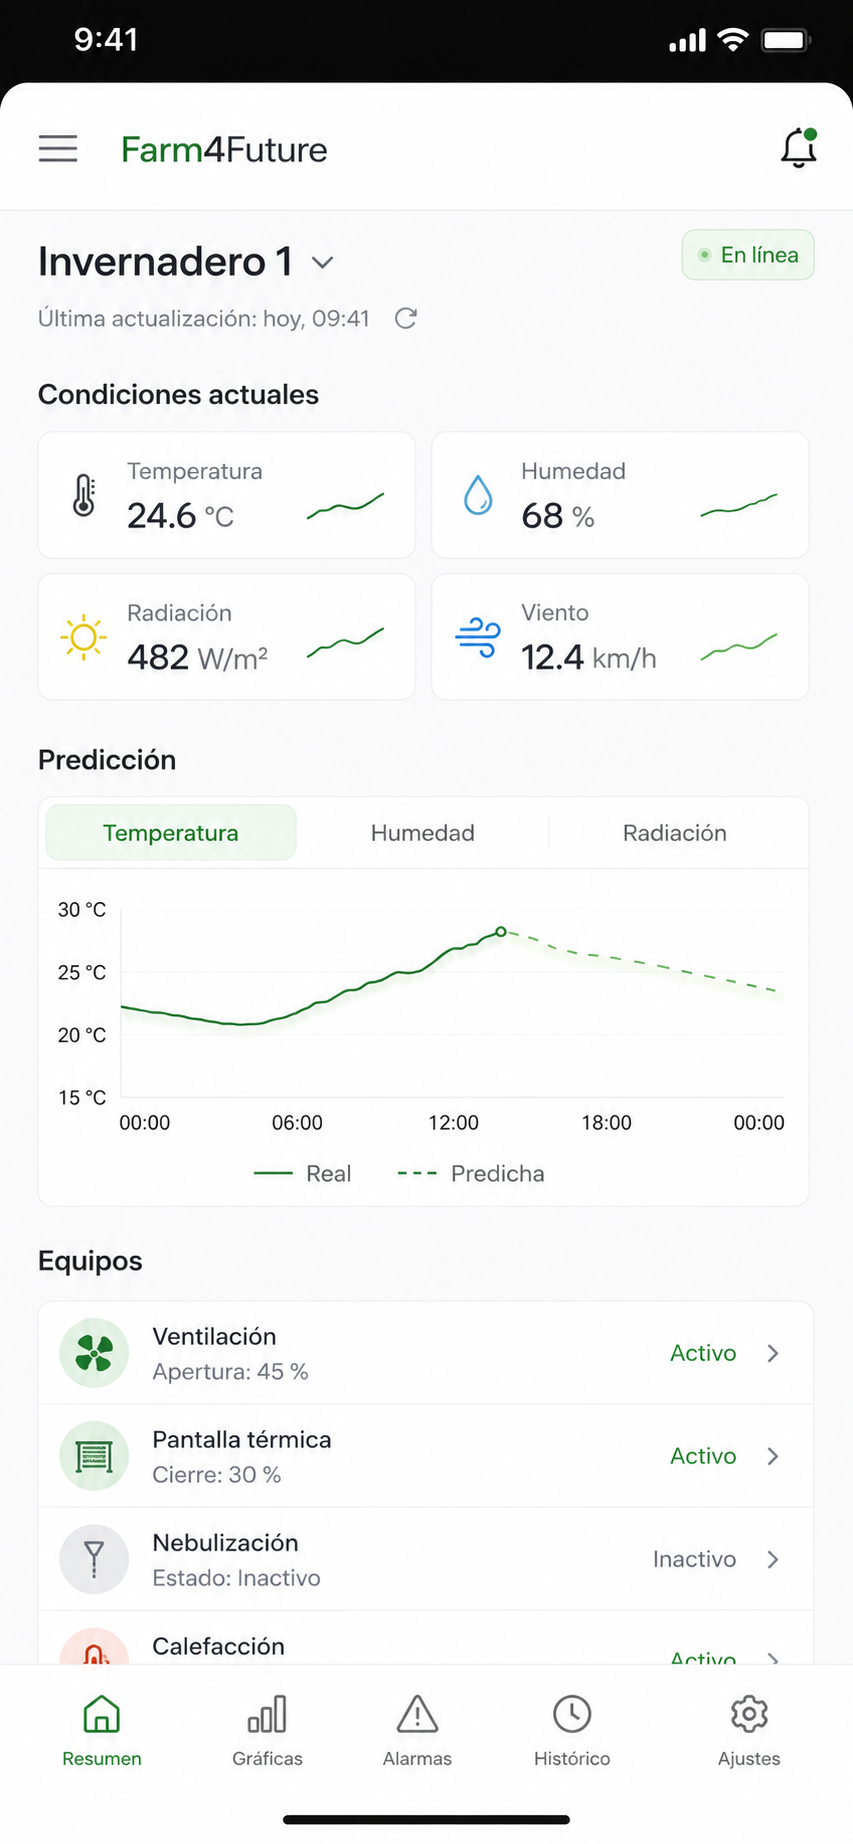Tap the wind Viento icon
Screen dimensions: 853x1844
(x=478, y=637)
